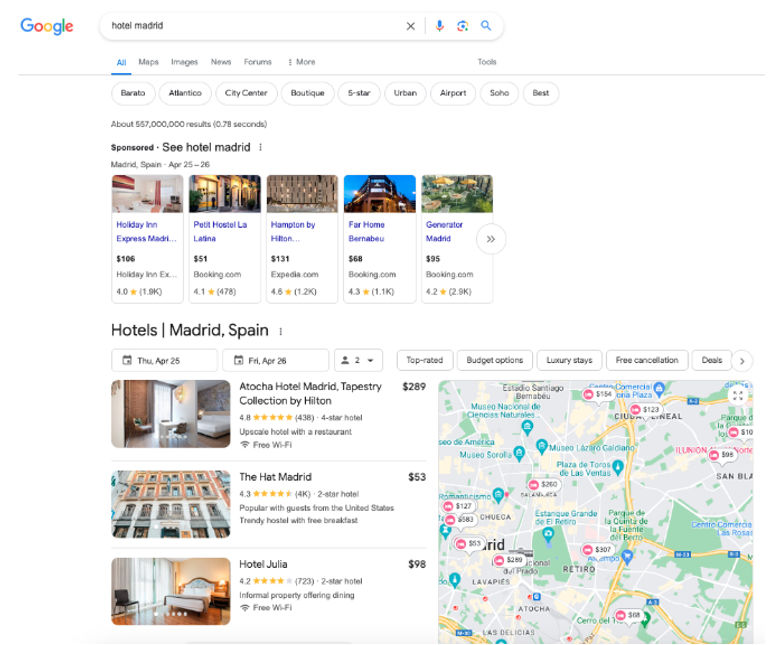780x645 pixels.
Task: Open Google Lens camera search icon
Action: tap(463, 26)
